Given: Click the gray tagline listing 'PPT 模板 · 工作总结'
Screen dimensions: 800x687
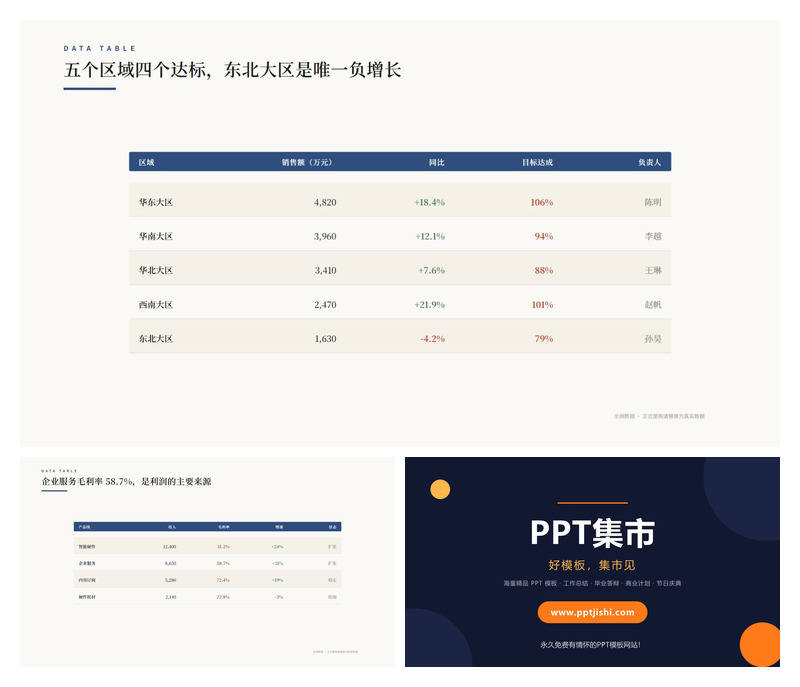Looking at the screenshot, I should point(592,583).
